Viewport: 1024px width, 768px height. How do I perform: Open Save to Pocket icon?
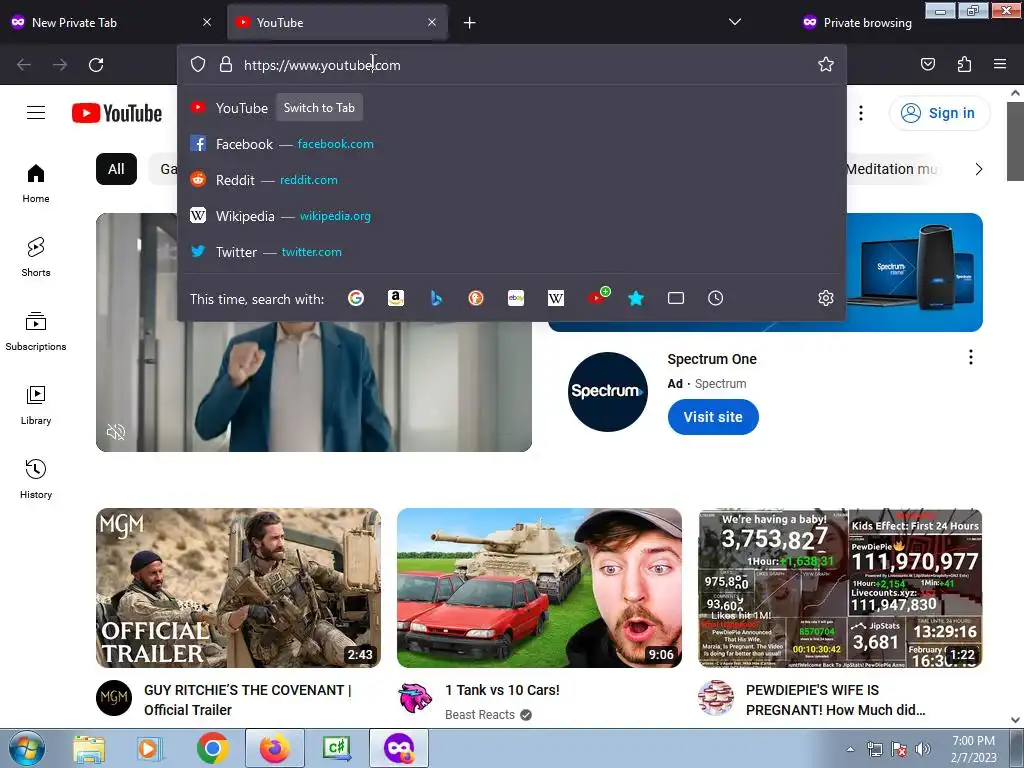927,64
